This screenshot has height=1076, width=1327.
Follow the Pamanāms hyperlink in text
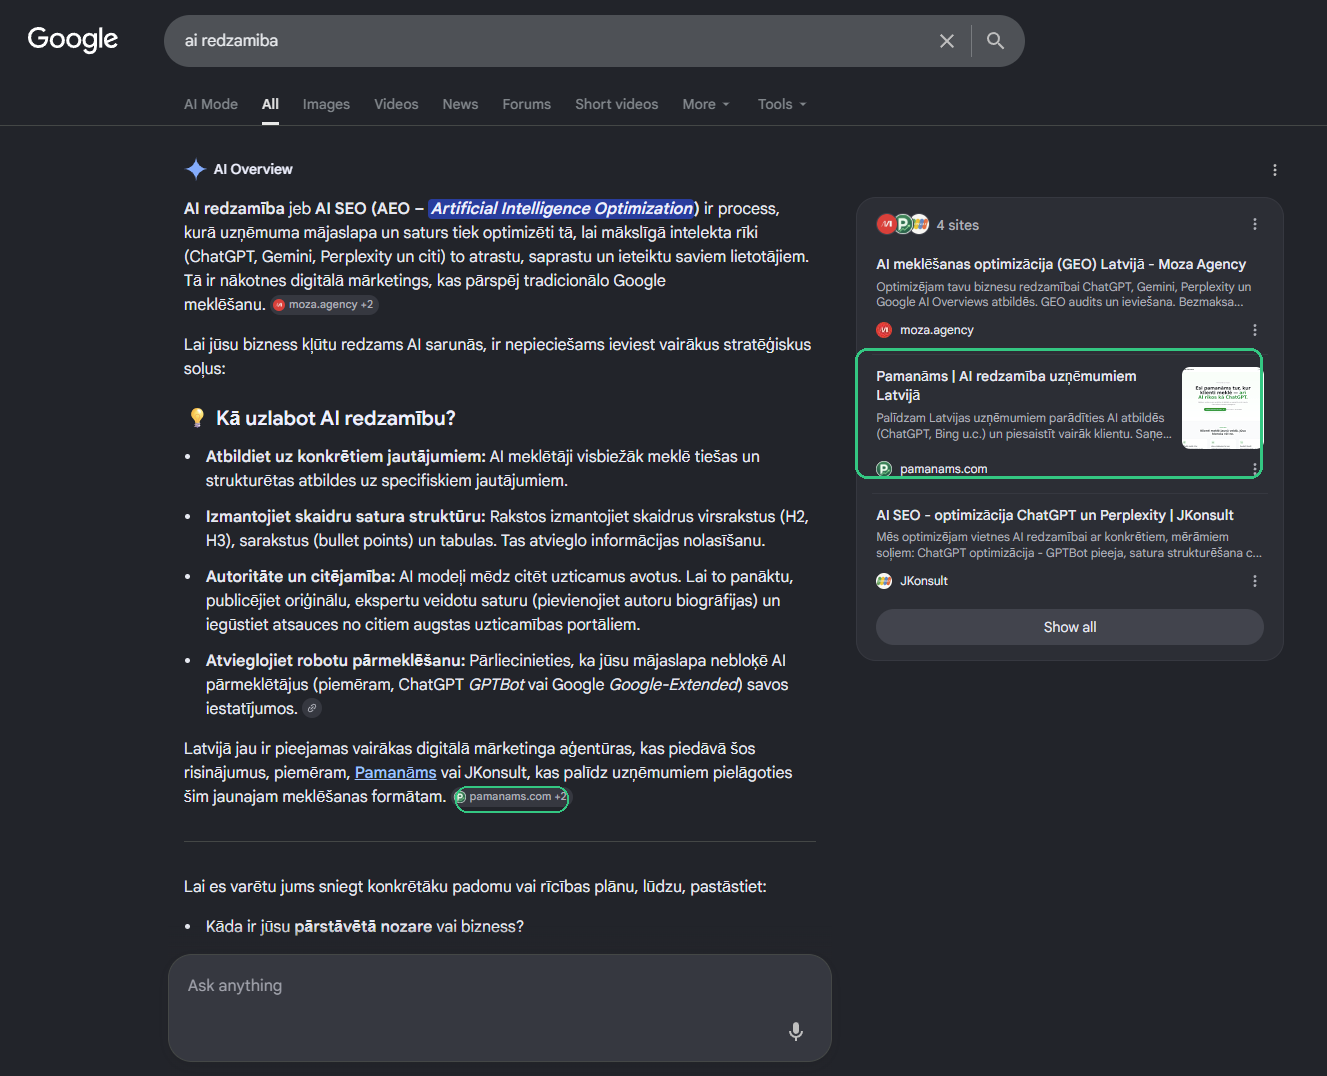coord(395,773)
